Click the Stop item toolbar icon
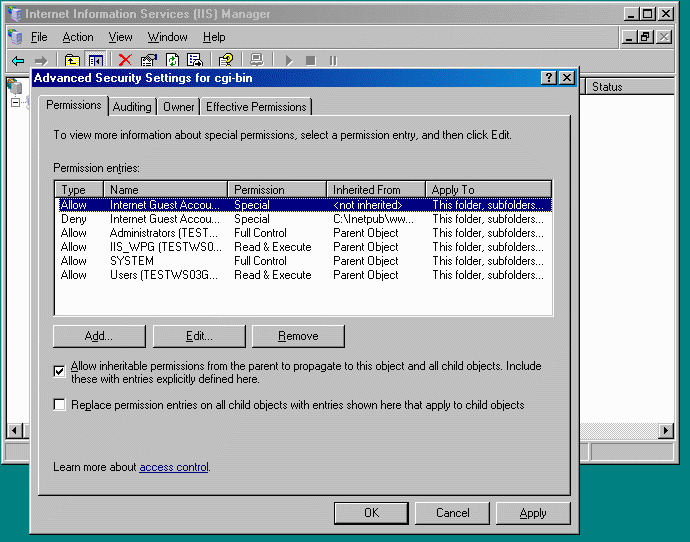This screenshot has height=542, width=690. [311, 60]
